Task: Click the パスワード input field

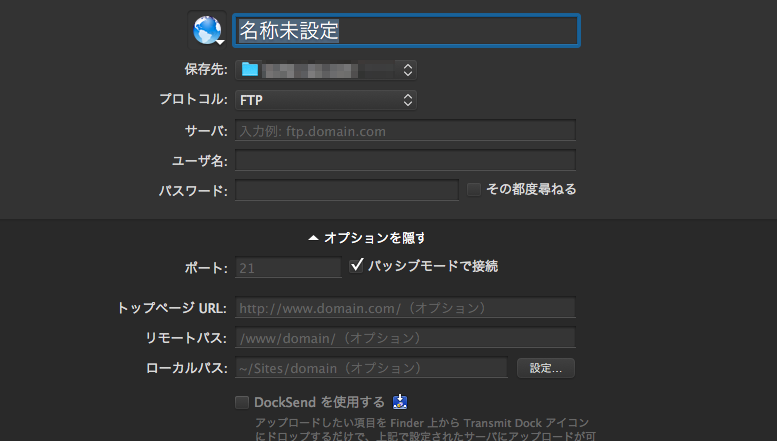Action: [x=347, y=190]
